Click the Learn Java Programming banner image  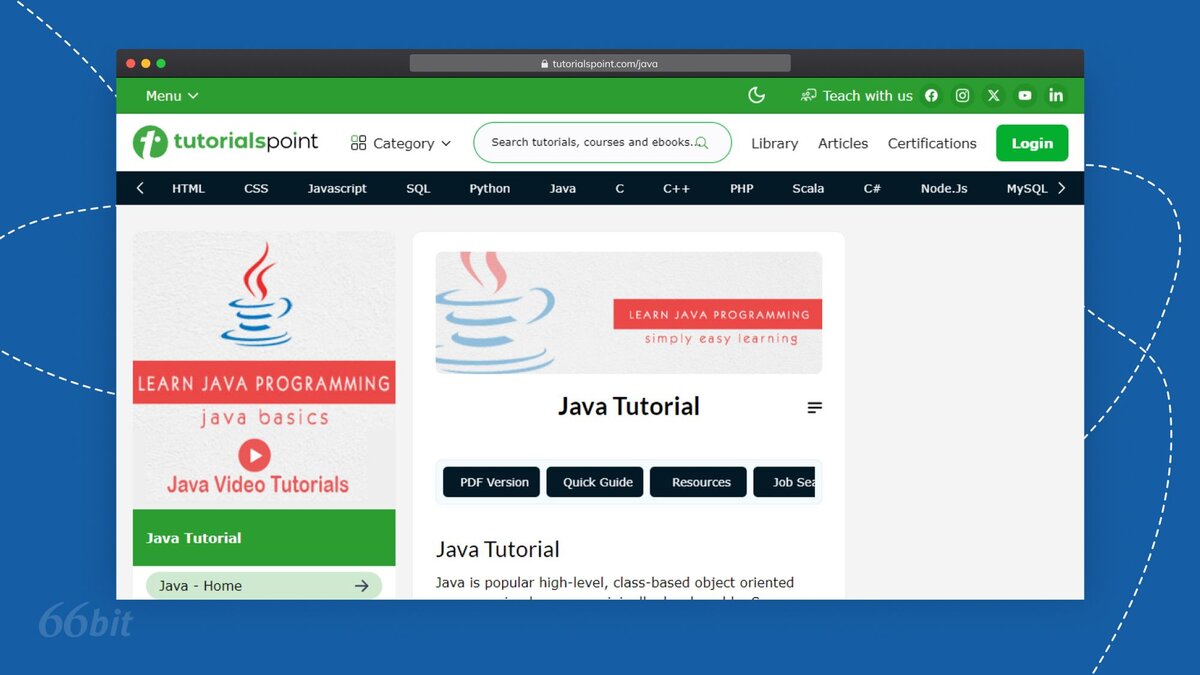coord(629,313)
